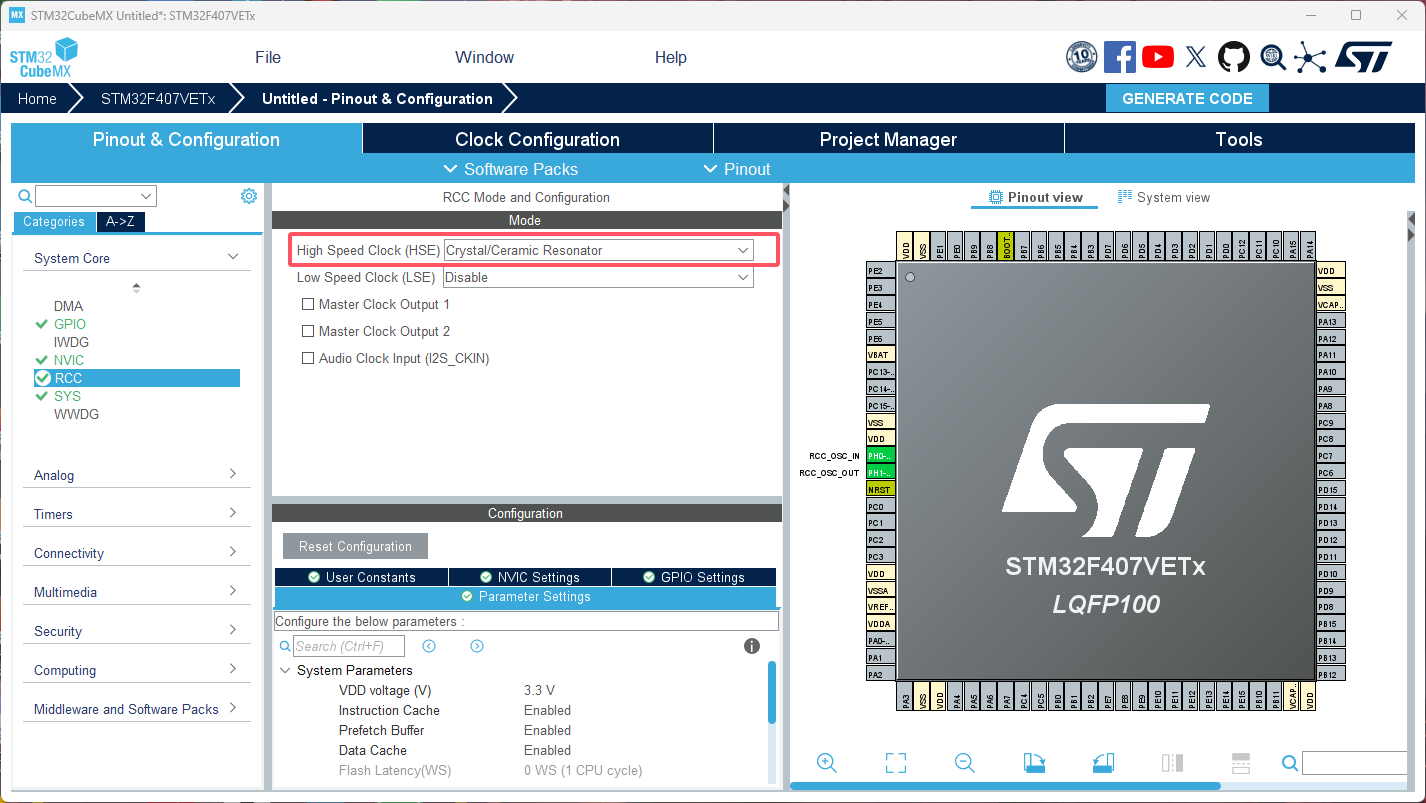Click the STM32CubeMX logo
This screenshot has width=1426, height=803.
pyautogui.click(x=44, y=58)
